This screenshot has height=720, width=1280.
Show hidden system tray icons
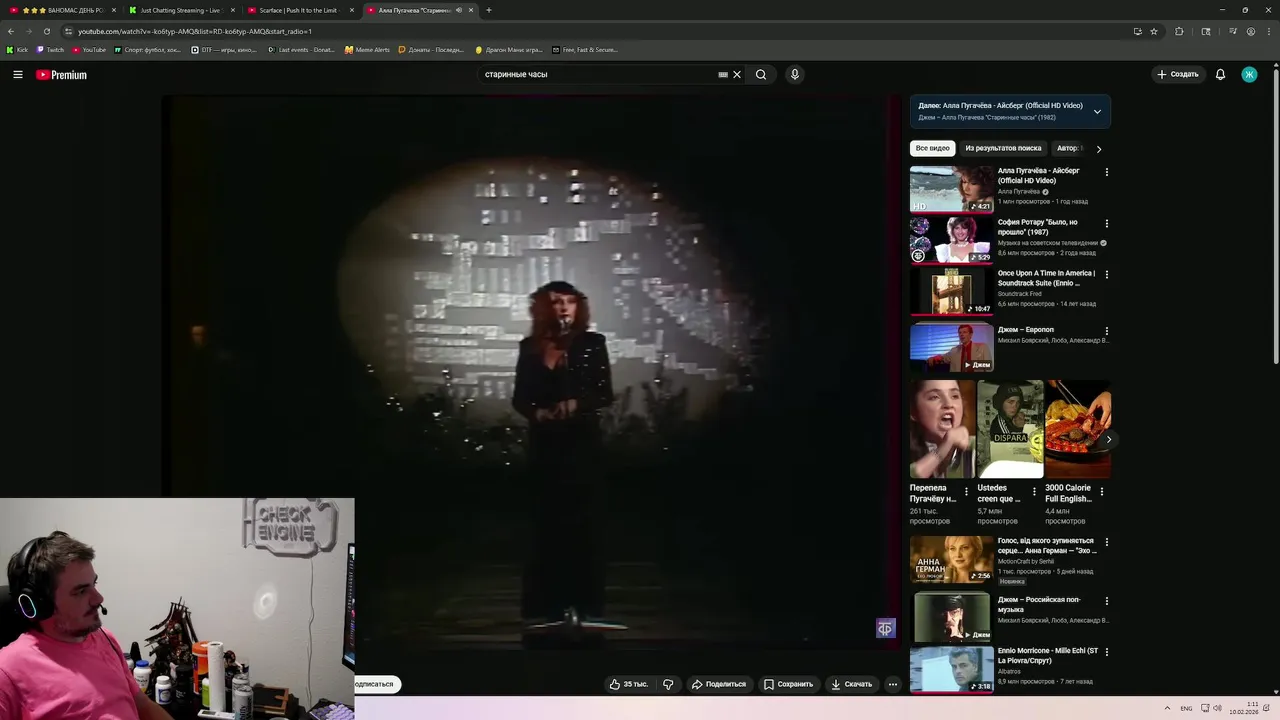(x=1167, y=708)
